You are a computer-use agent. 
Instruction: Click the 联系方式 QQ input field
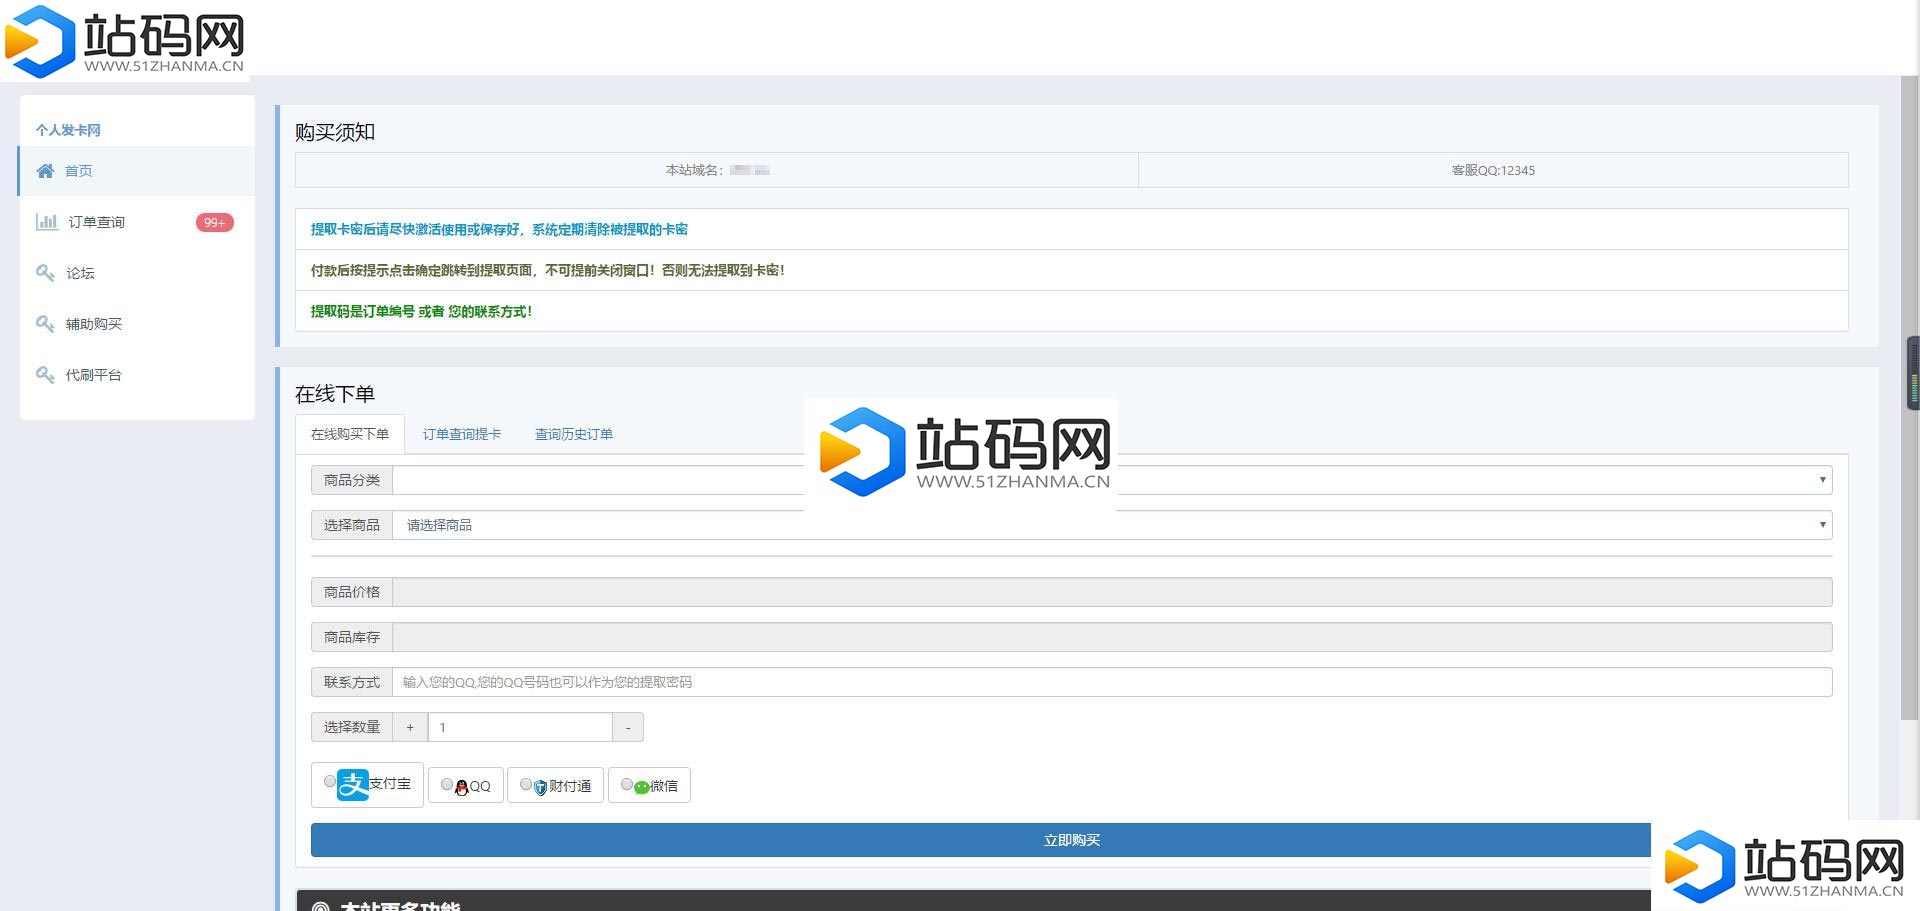pyautogui.click(x=1112, y=682)
